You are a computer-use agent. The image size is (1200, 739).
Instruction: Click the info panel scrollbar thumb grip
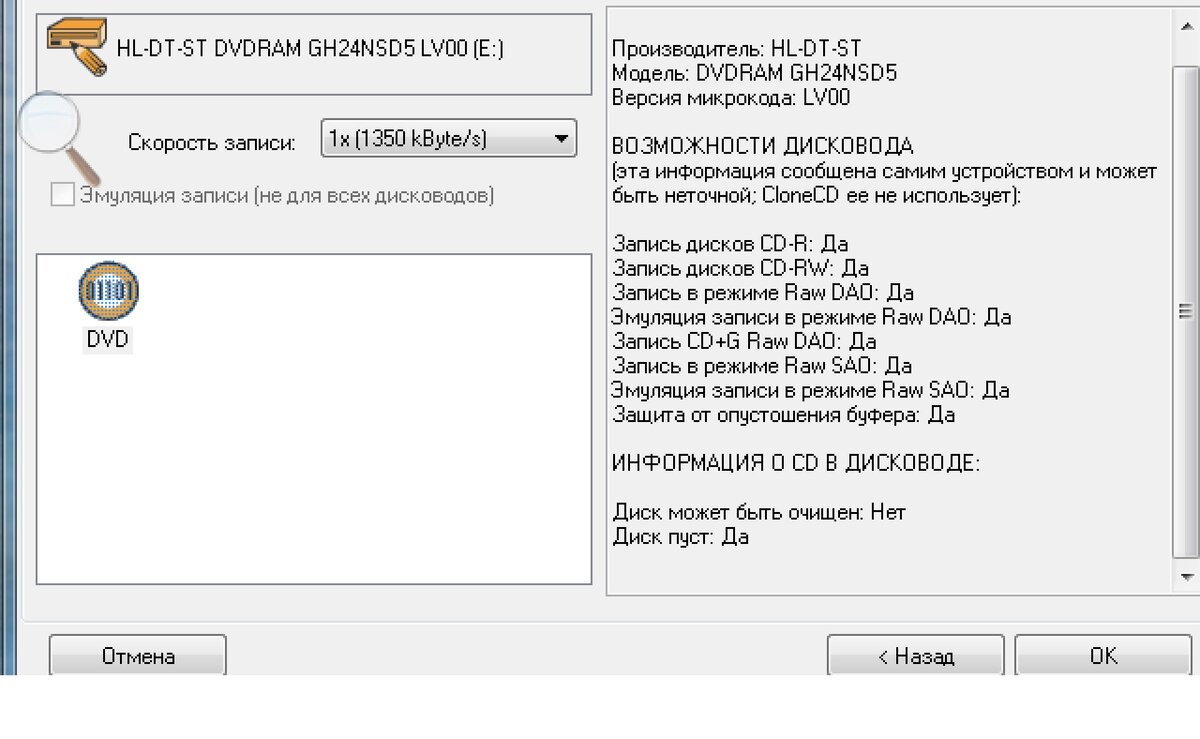[x=1186, y=311]
